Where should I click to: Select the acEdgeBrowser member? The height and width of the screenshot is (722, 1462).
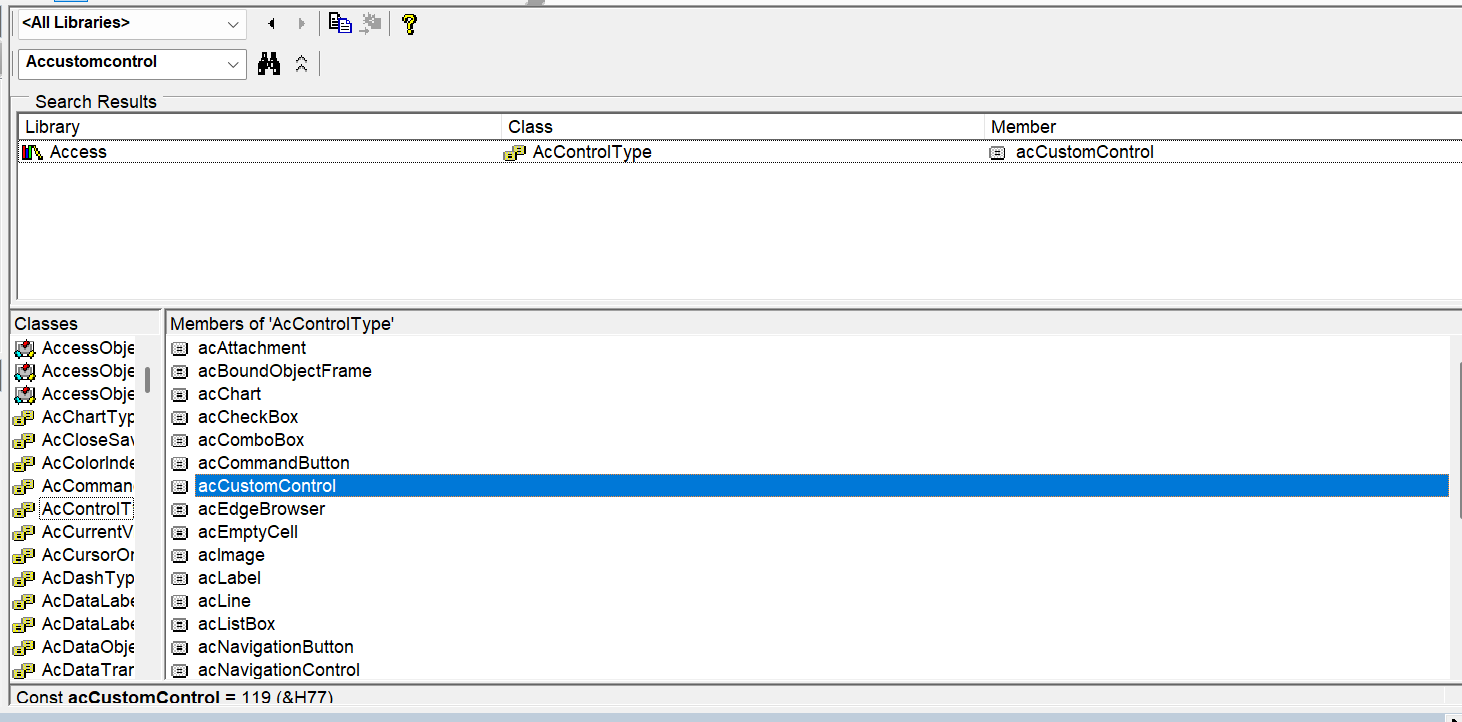click(x=261, y=509)
